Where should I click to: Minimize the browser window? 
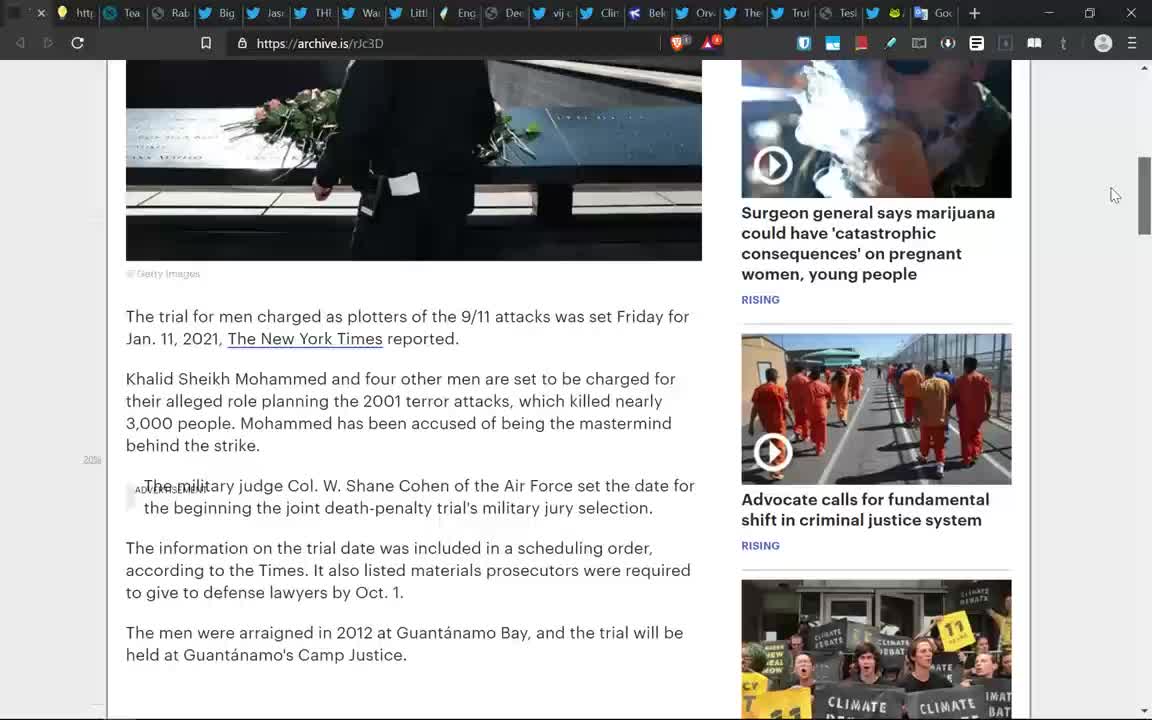pyautogui.click(x=1048, y=13)
